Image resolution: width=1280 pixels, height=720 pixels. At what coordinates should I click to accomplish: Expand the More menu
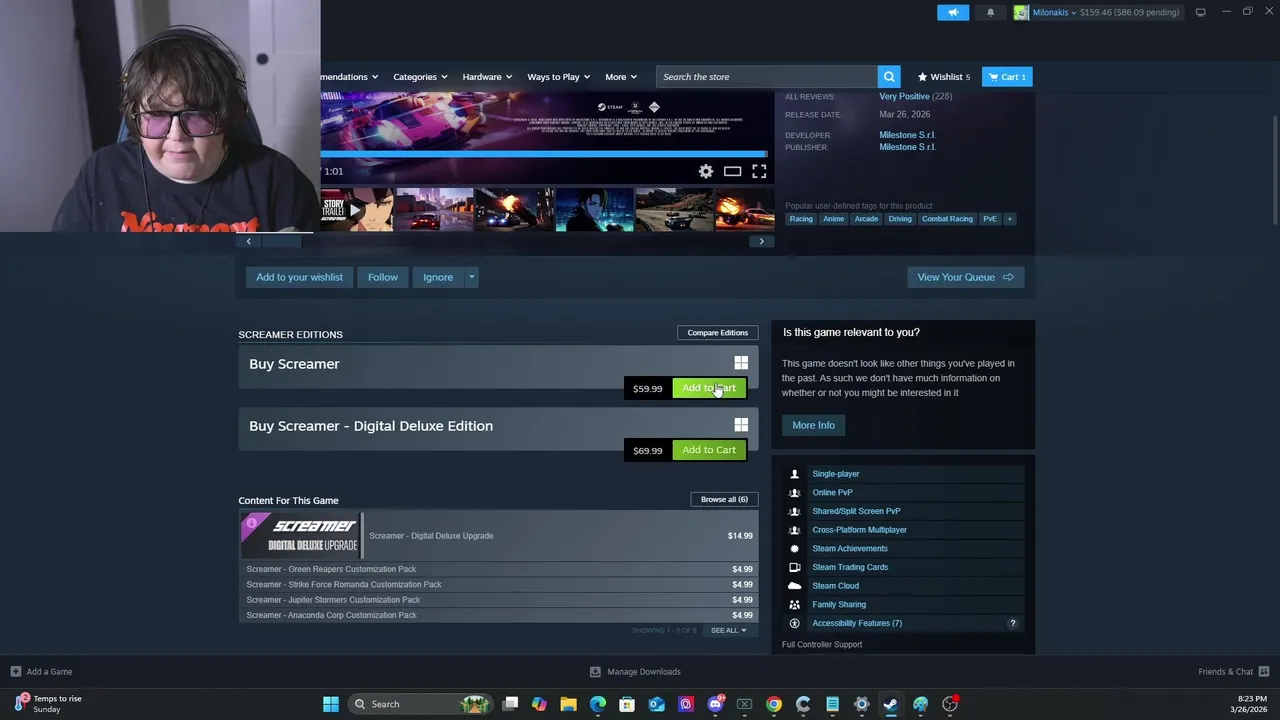point(621,77)
